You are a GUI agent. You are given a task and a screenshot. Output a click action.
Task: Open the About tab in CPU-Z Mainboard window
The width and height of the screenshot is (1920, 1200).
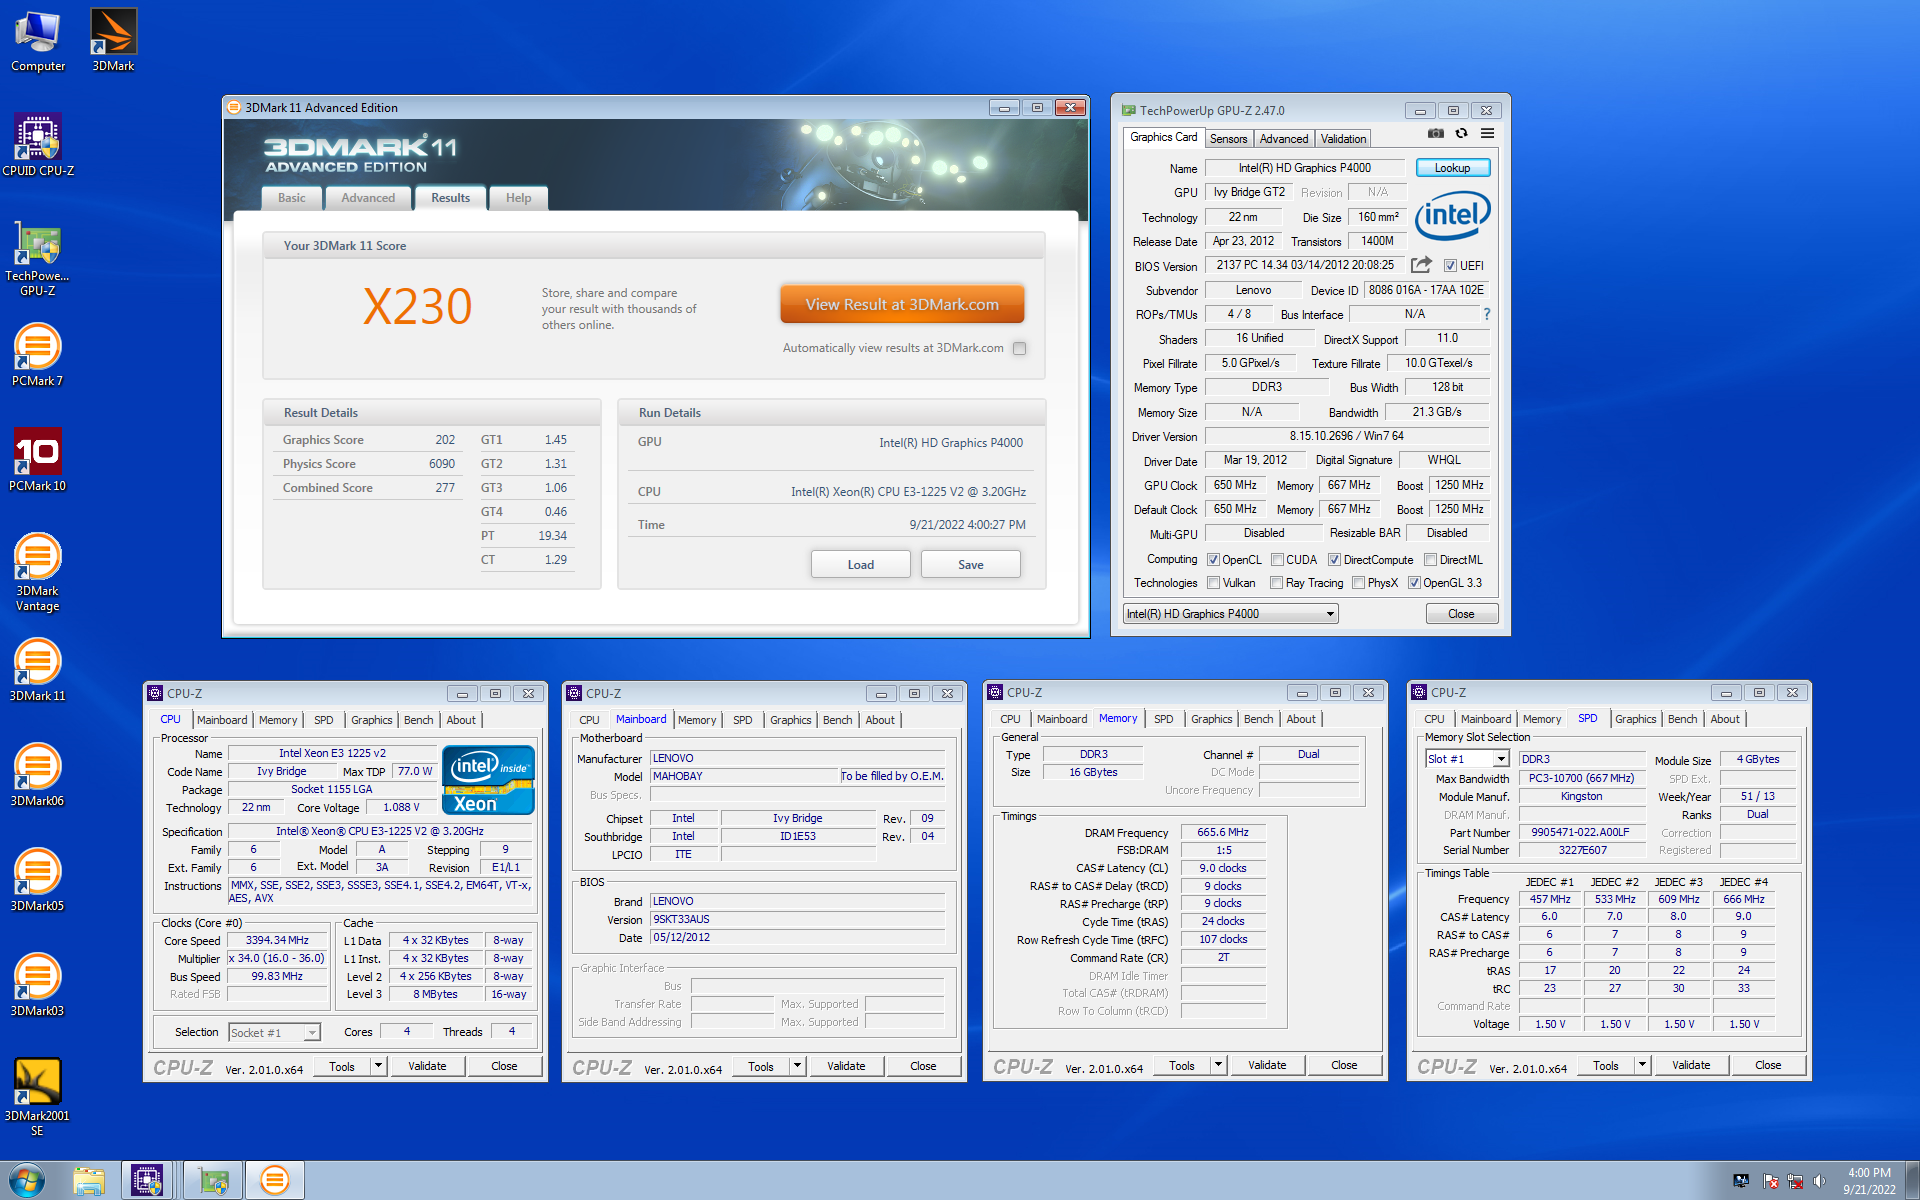[880, 720]
